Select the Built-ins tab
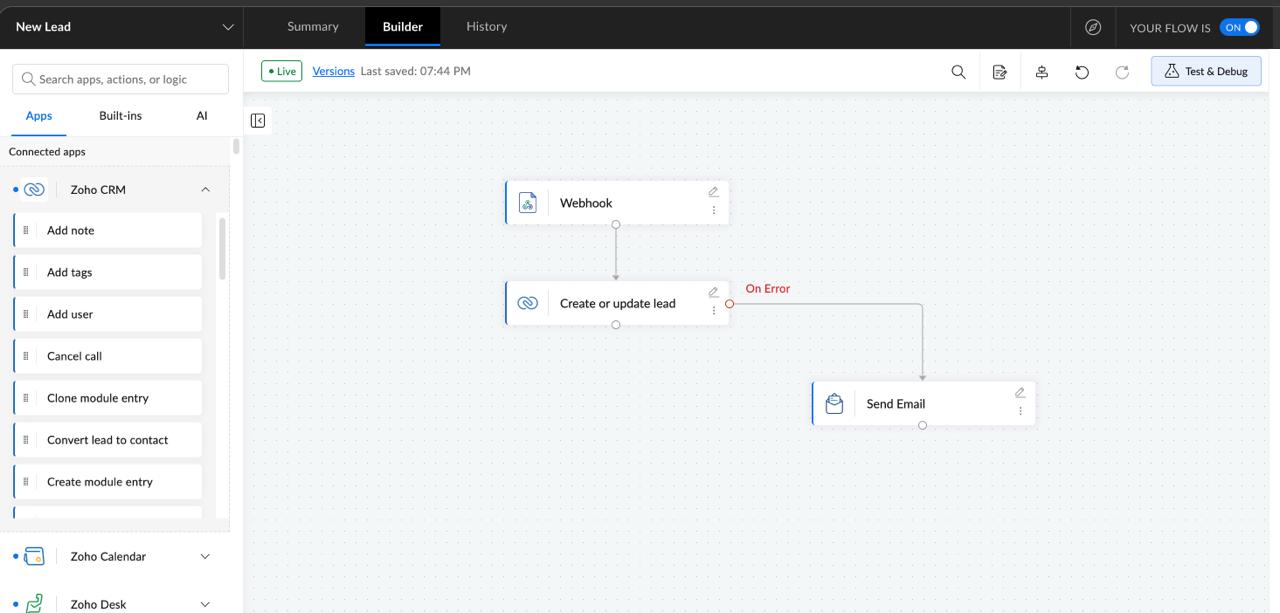 pos(120,116)
